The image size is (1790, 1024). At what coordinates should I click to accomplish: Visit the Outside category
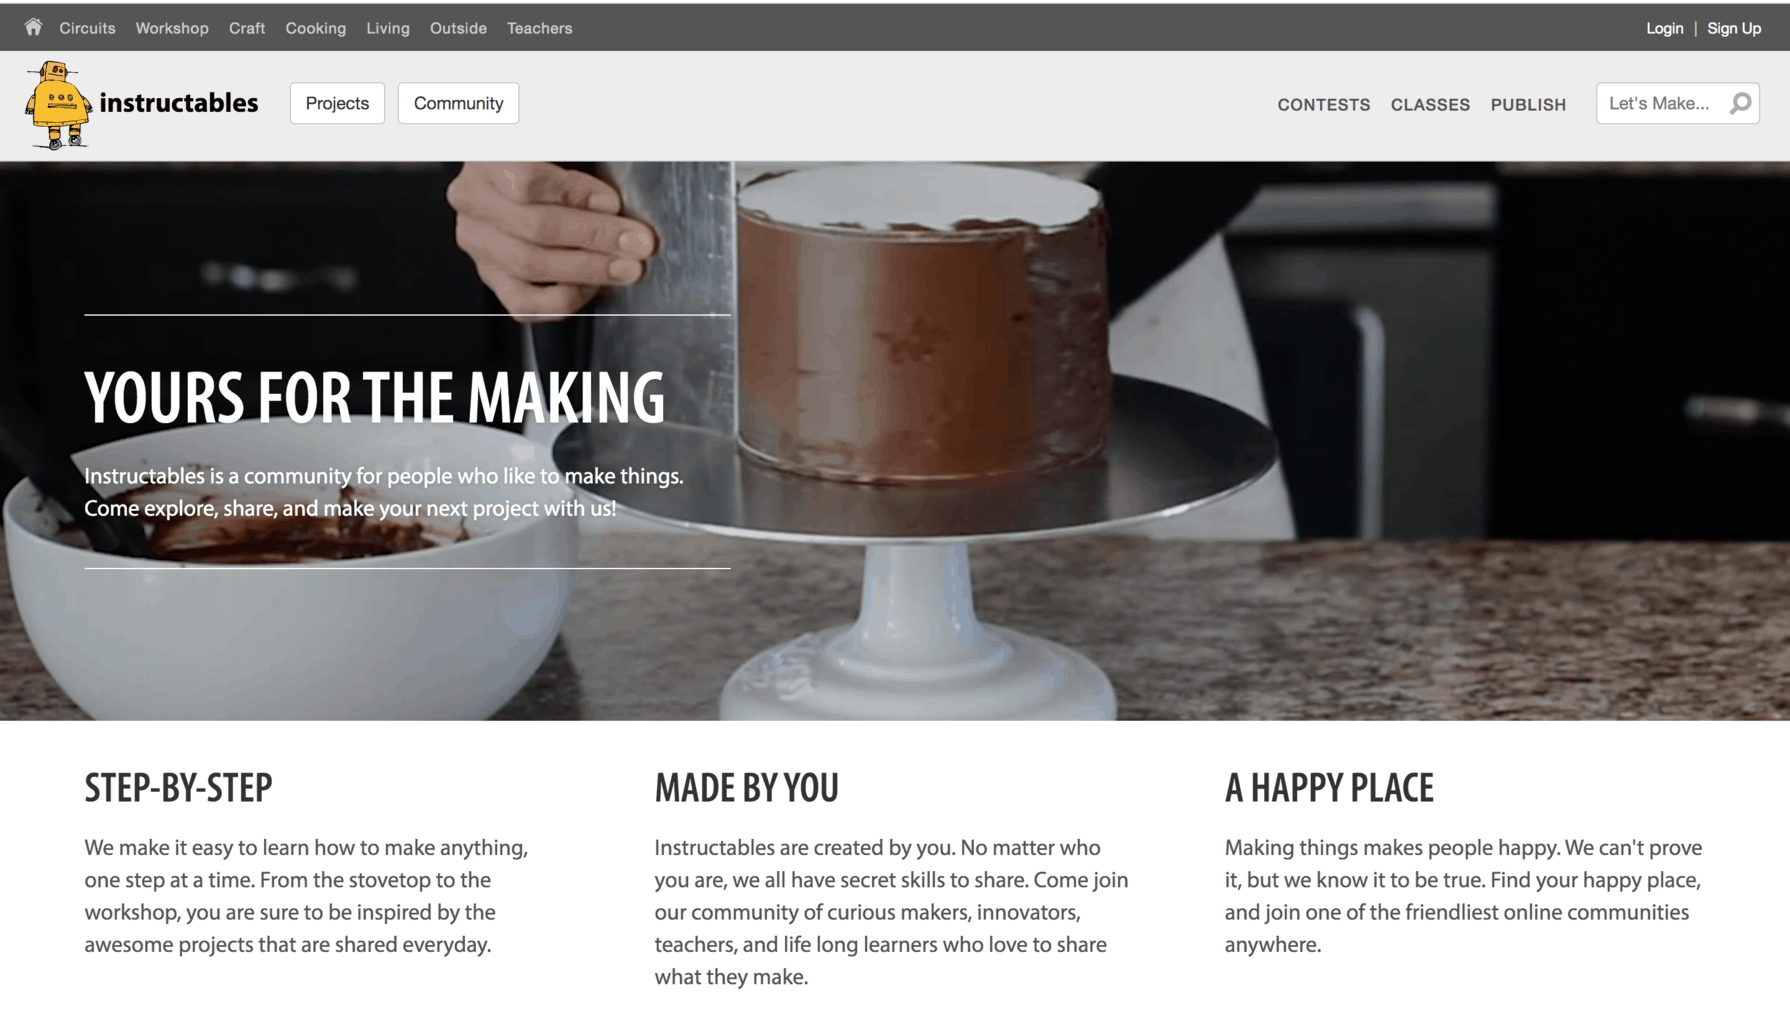(x=458, y=28)
